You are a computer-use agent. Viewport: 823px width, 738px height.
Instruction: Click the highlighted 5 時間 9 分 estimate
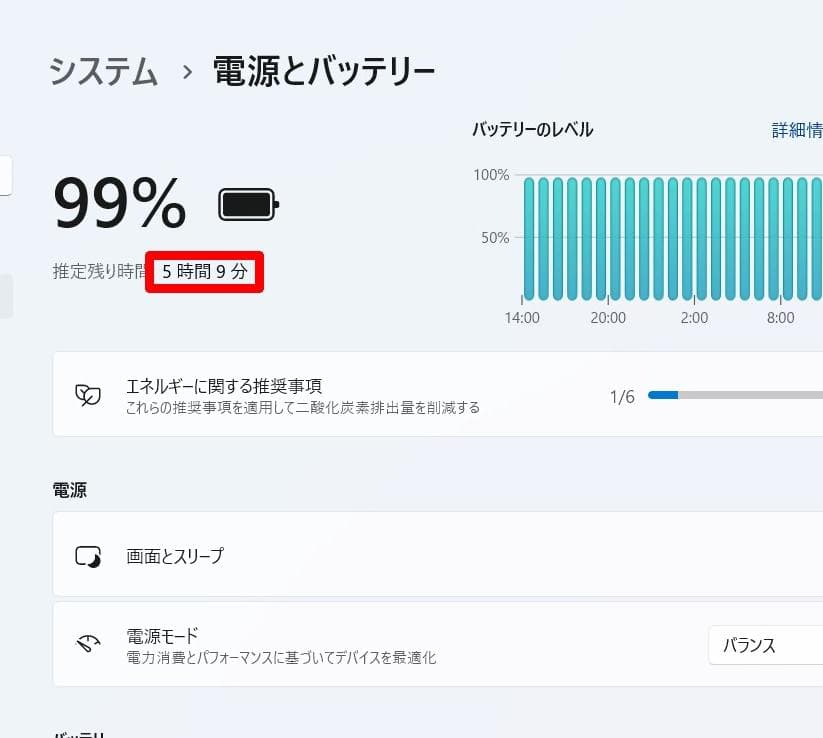204,271
